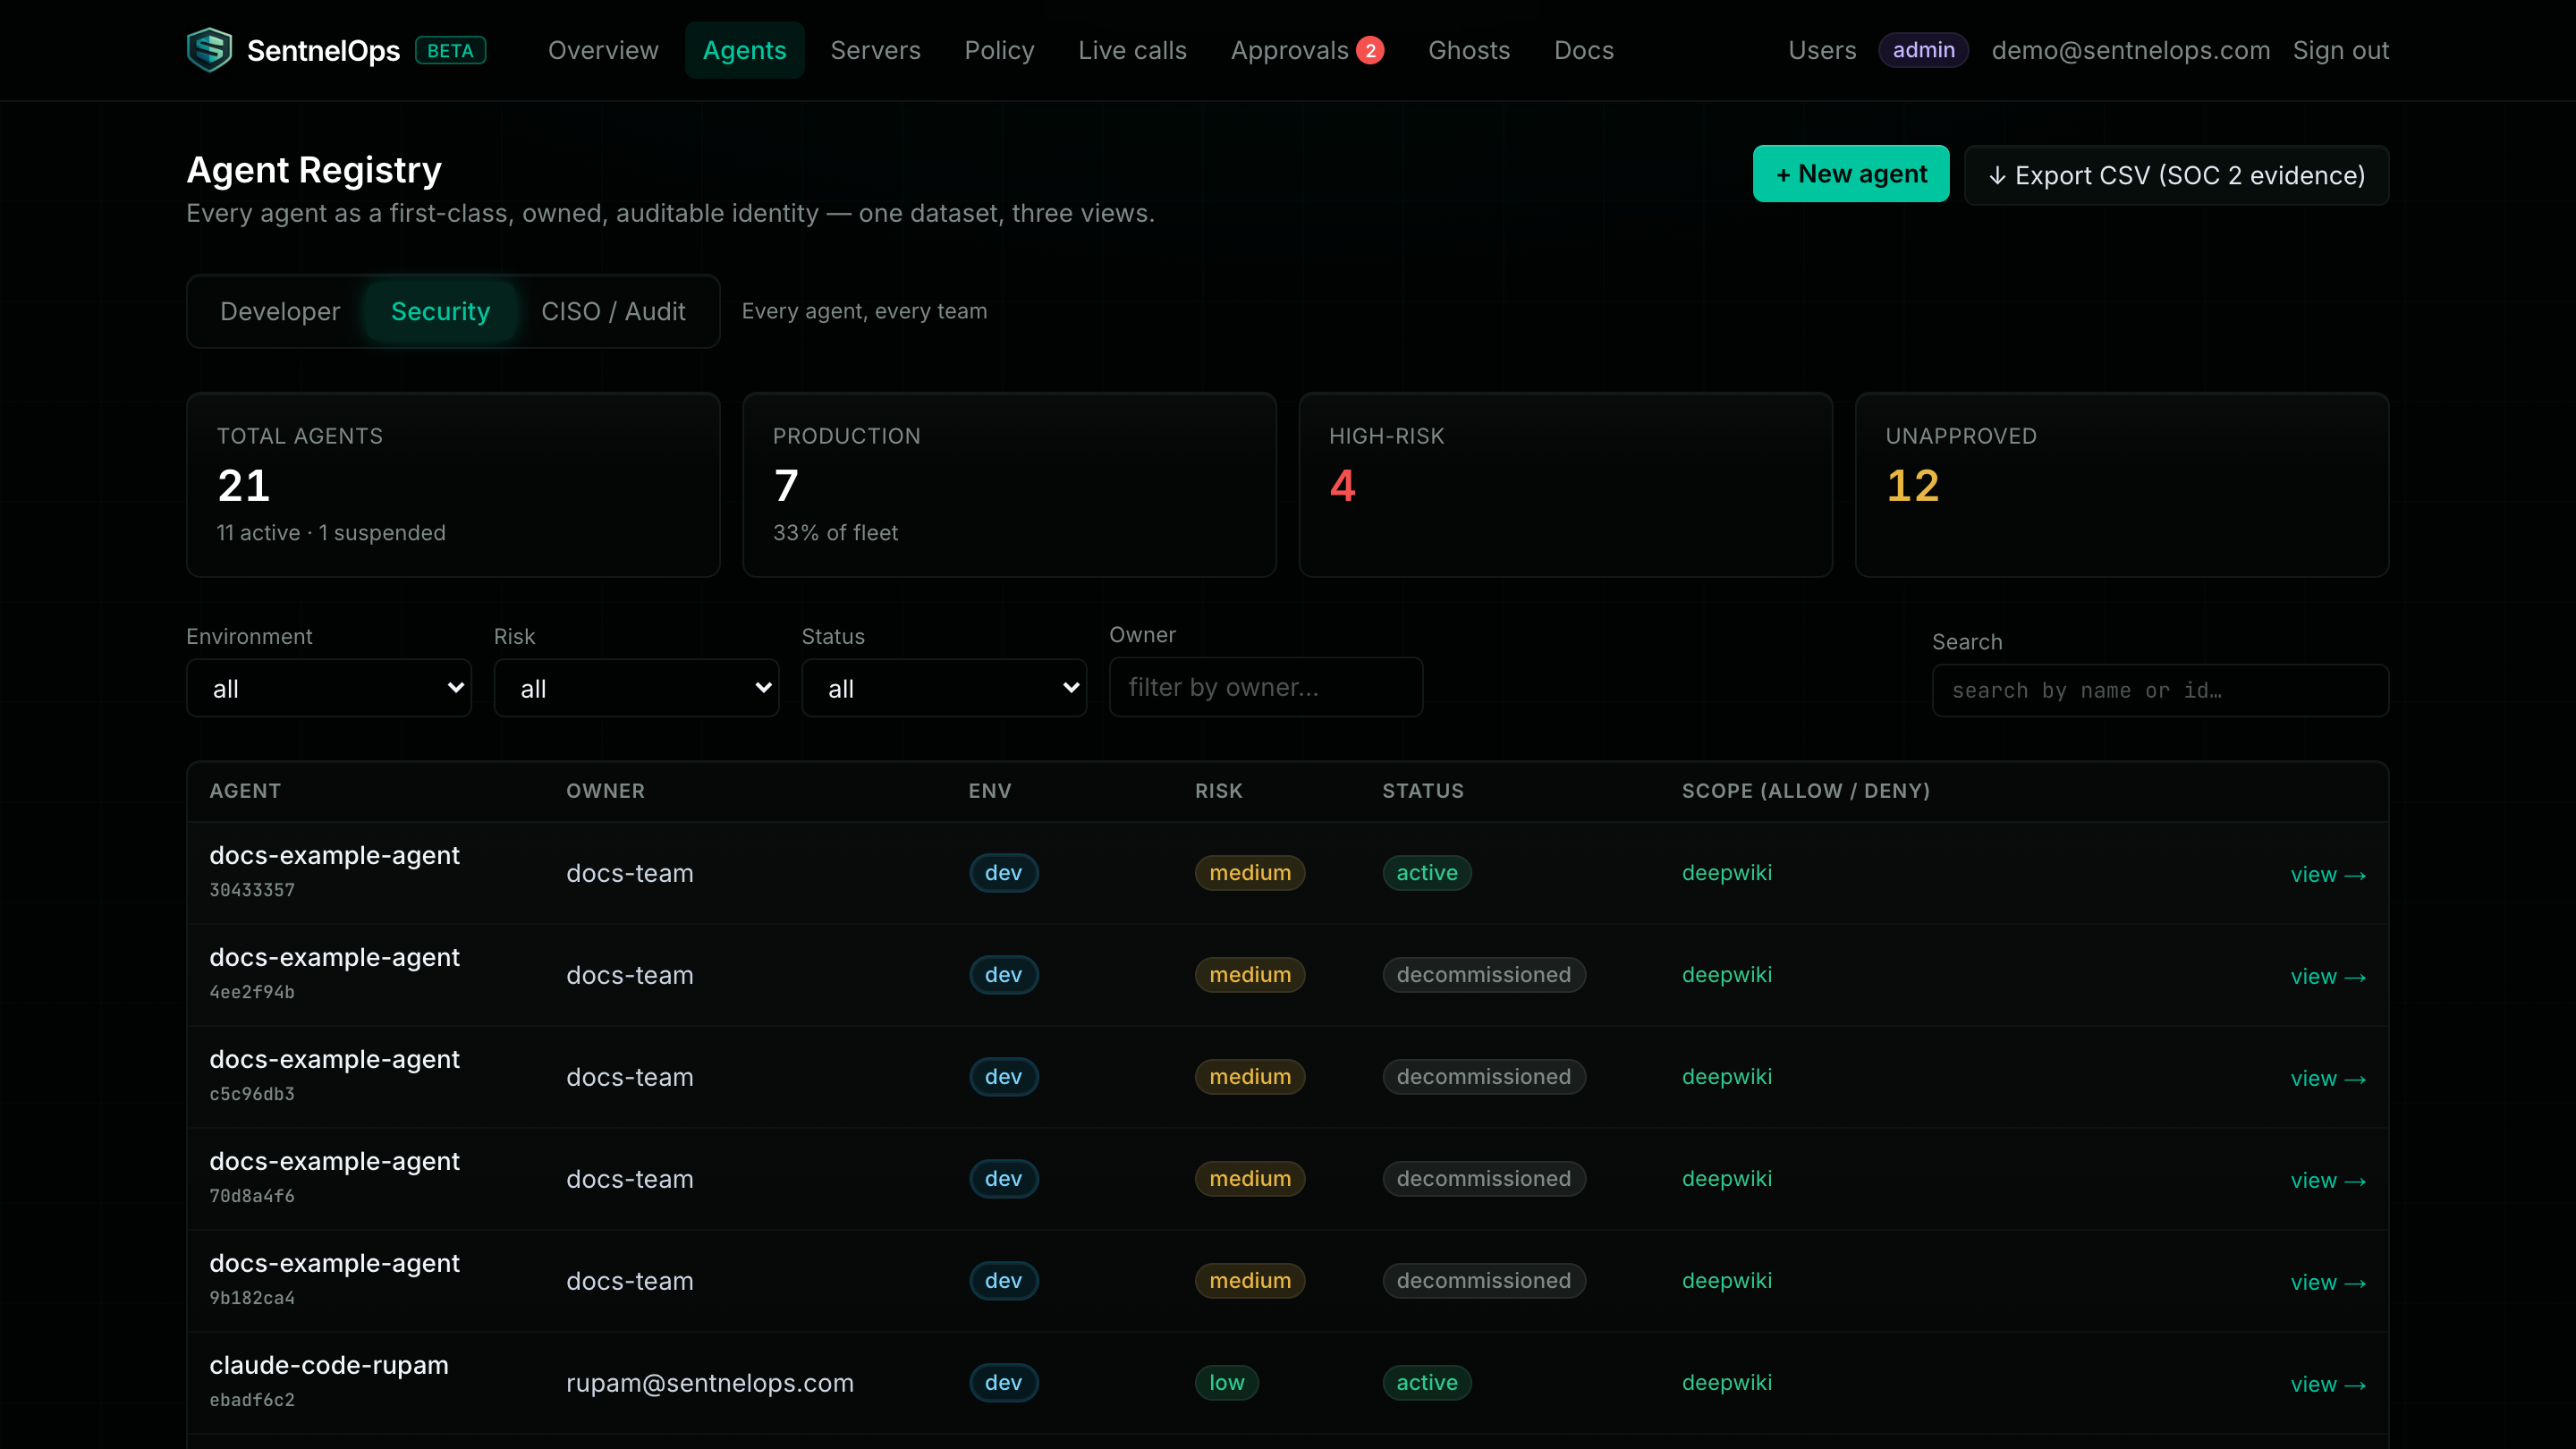The height and width of the screenshot is (1449, 2576).
Task: Click deepwiki scope for agent 30433357
Action: click(1727, 873)
